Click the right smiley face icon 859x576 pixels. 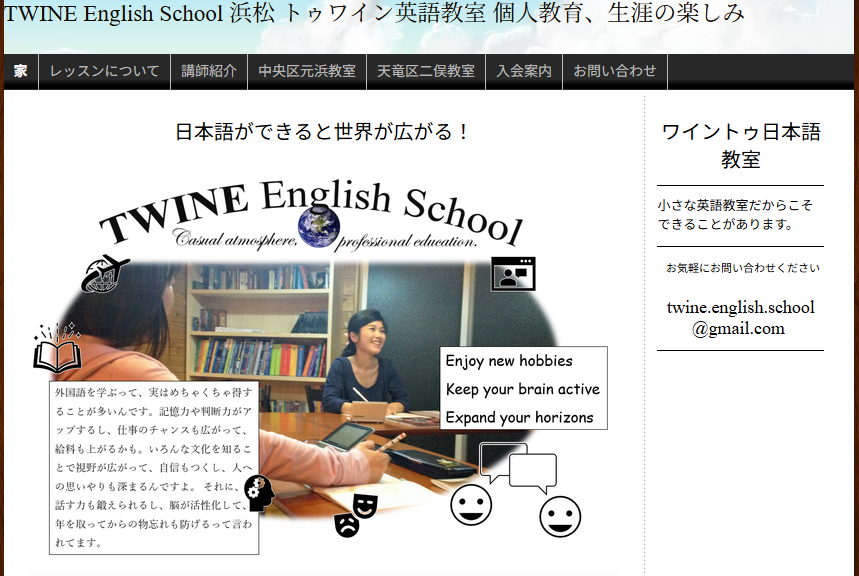pyautogui.click(x=560, y=516)
